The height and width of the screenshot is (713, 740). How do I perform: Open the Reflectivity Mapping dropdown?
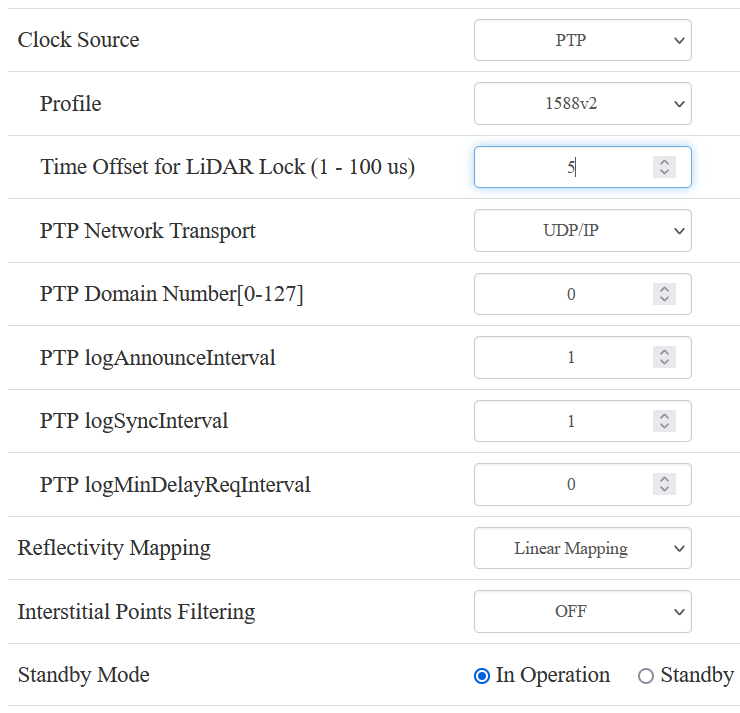coord(582,548)
